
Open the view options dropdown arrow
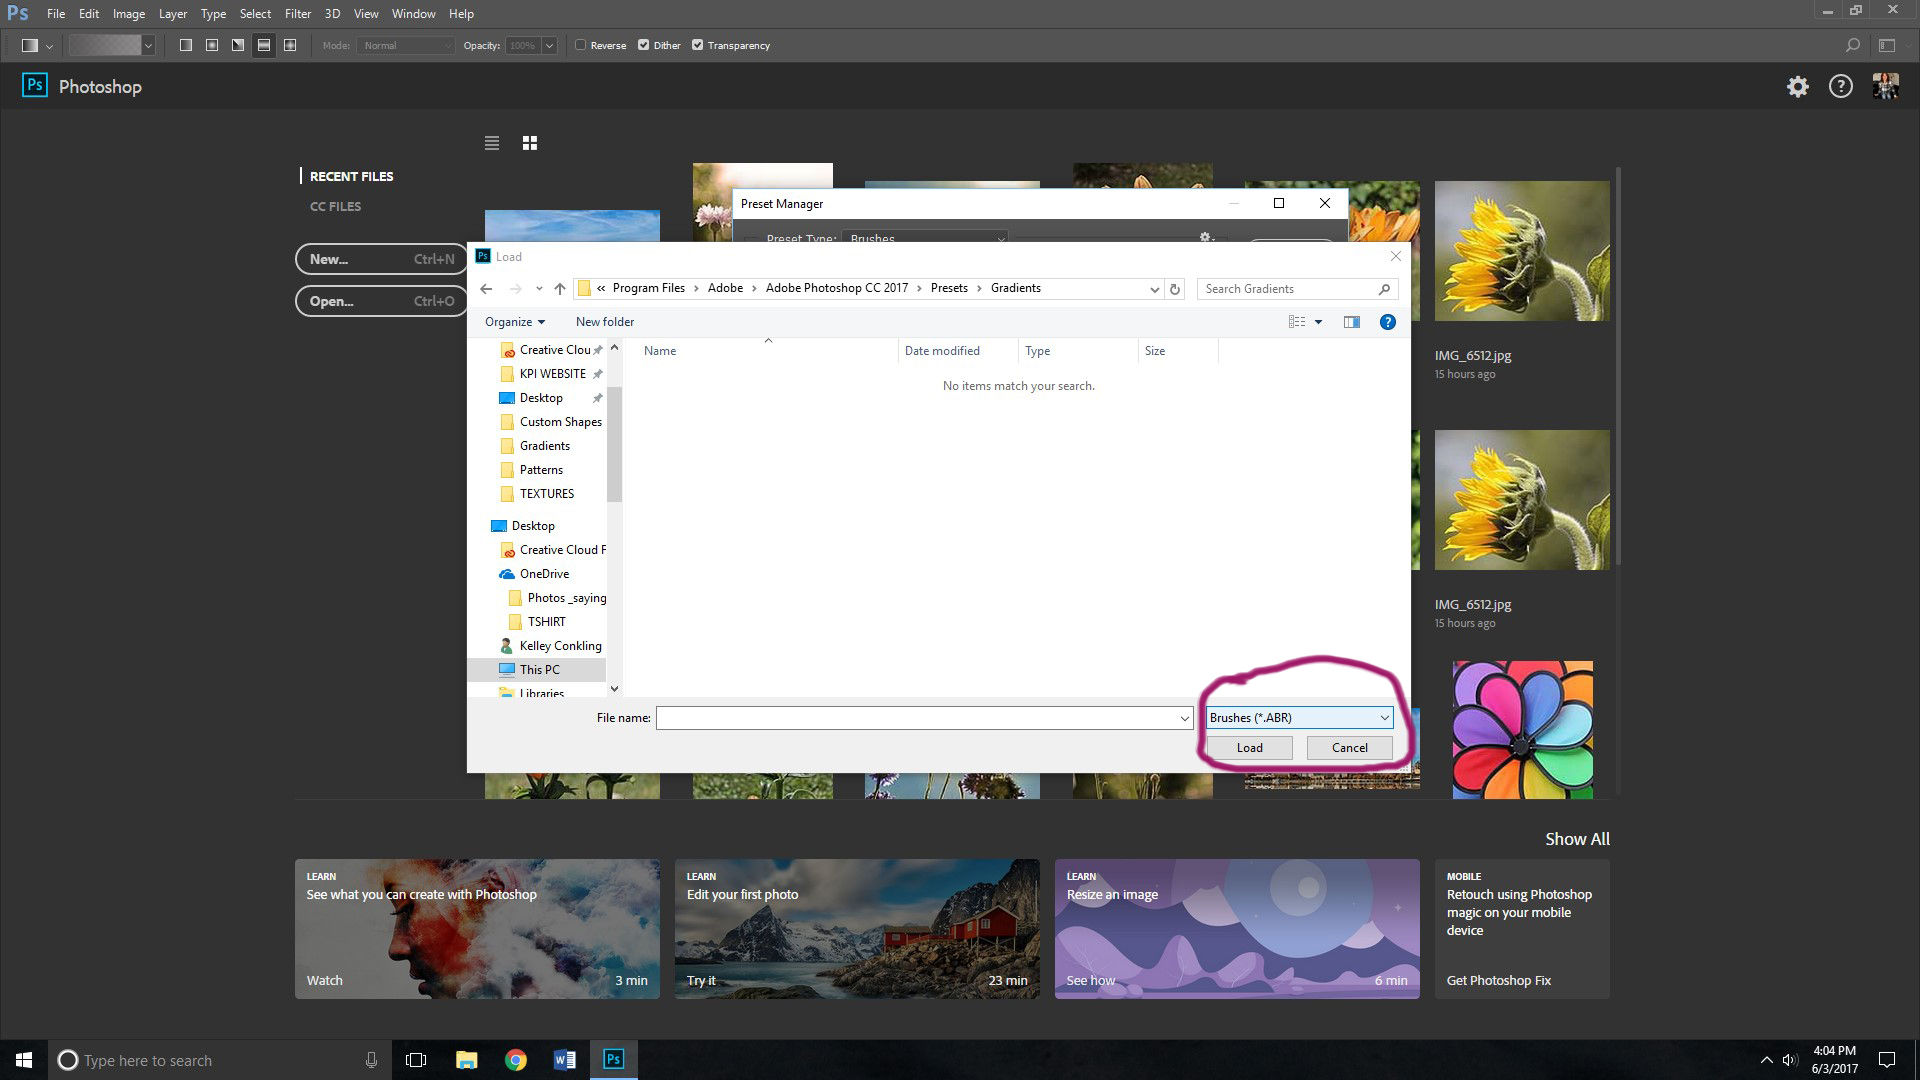tap(1318, 322)
